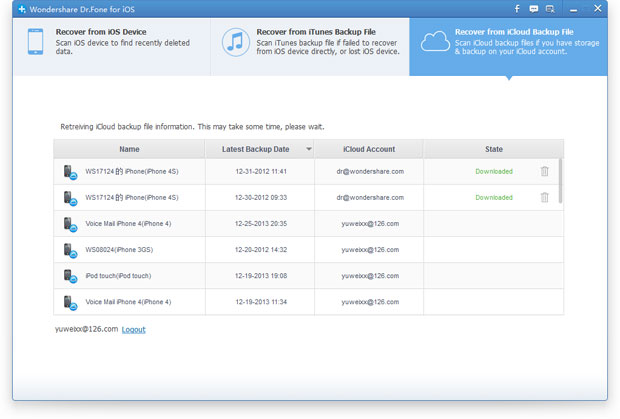Switch to Recover from iTunes Backup File tab
620x419 pixels.
tap(310, 47)
